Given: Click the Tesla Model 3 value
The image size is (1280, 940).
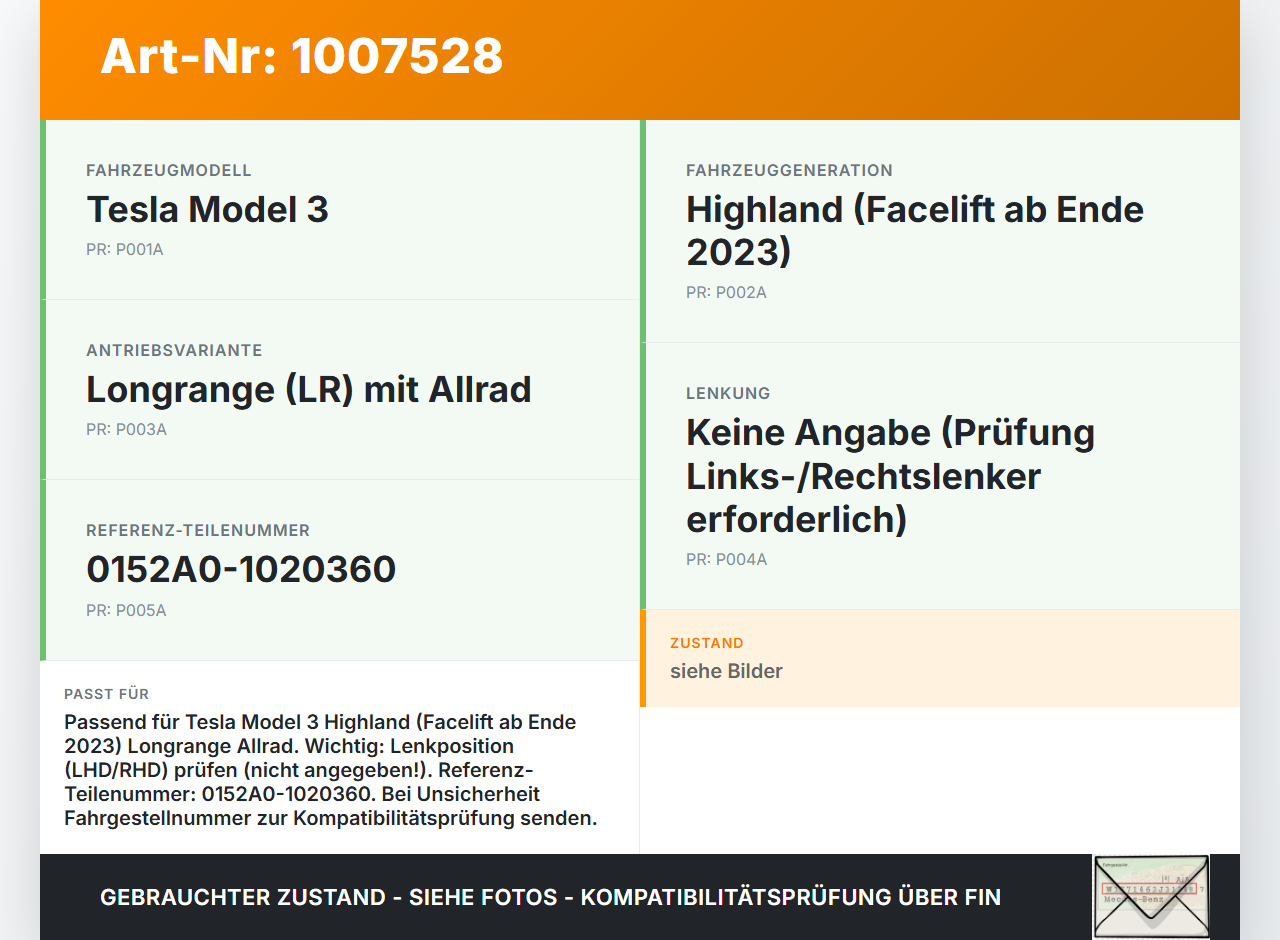Looking at the screenshot, I should pyautogui.click(x=207, y=209).
